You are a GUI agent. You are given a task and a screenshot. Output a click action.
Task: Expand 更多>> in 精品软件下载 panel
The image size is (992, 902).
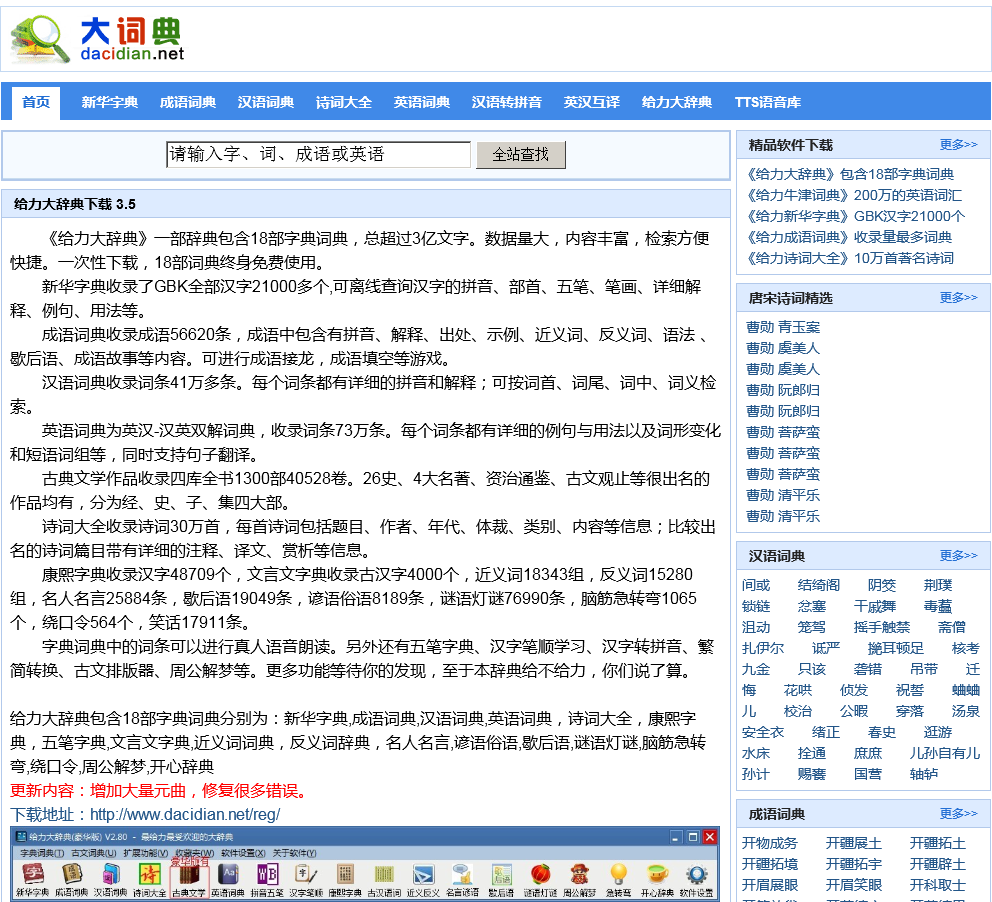[x=958, y=145]
